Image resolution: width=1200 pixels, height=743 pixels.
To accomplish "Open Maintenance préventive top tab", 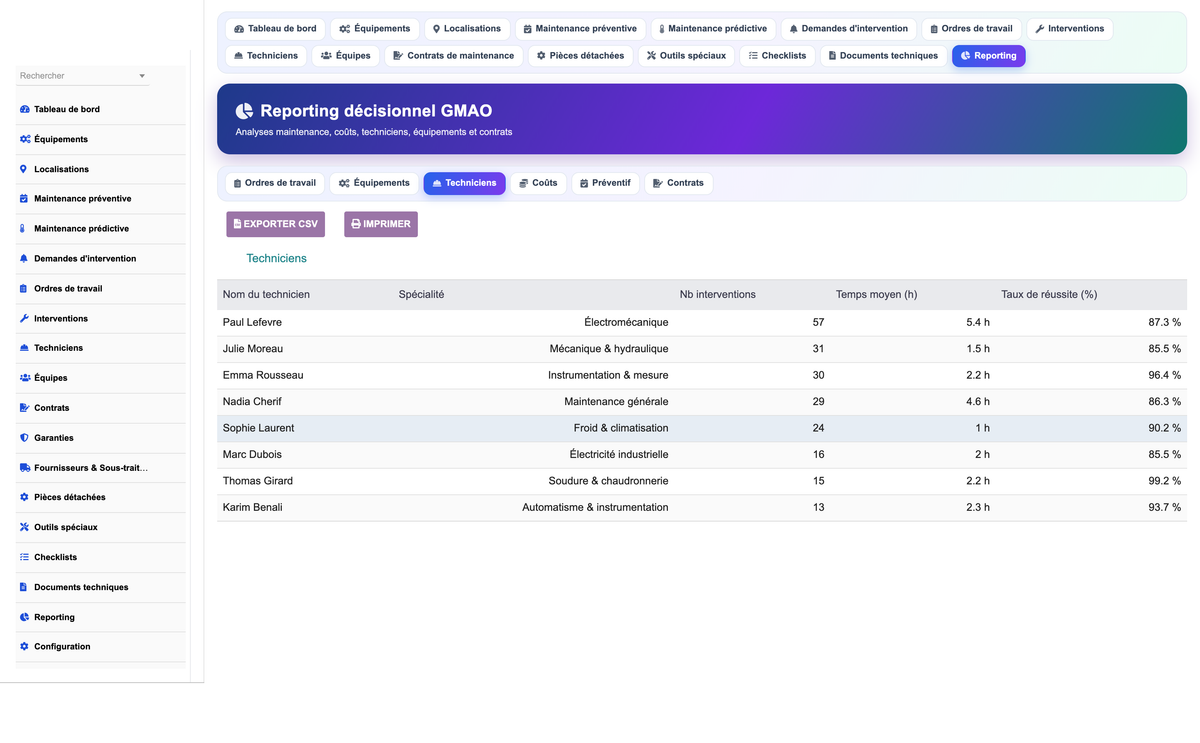I will click(x=580, y=29).
